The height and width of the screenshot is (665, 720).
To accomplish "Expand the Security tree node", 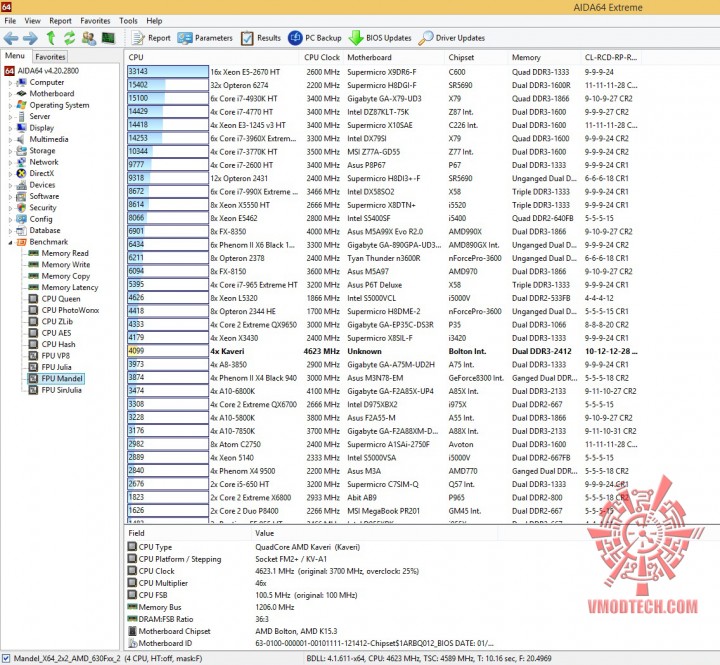I will (x=10, y=208).
